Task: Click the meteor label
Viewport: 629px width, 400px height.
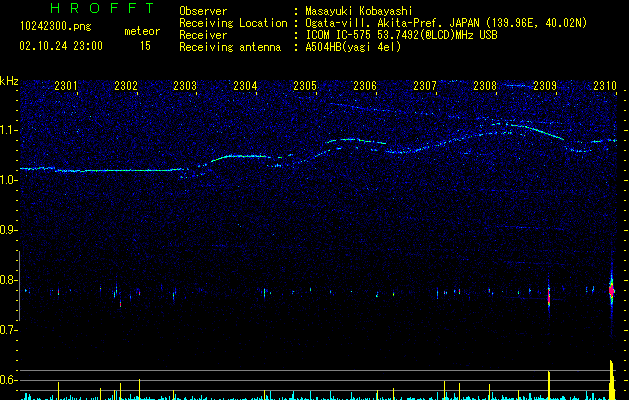Action: 142,31
